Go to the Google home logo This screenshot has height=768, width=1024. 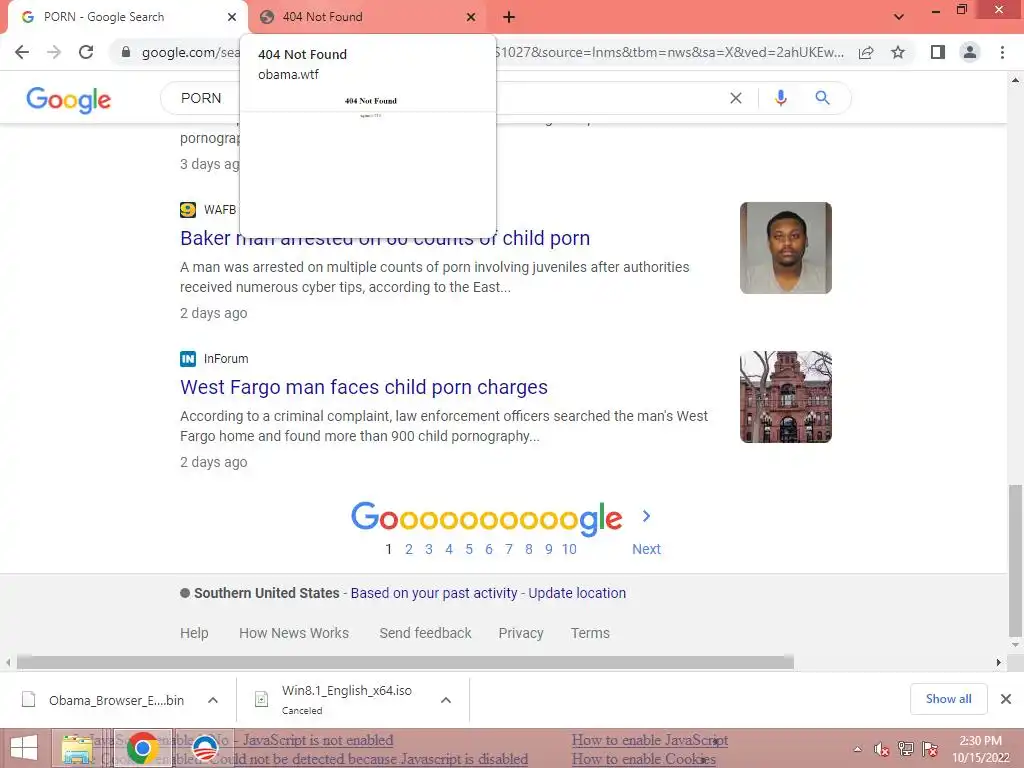pos(69,99)
